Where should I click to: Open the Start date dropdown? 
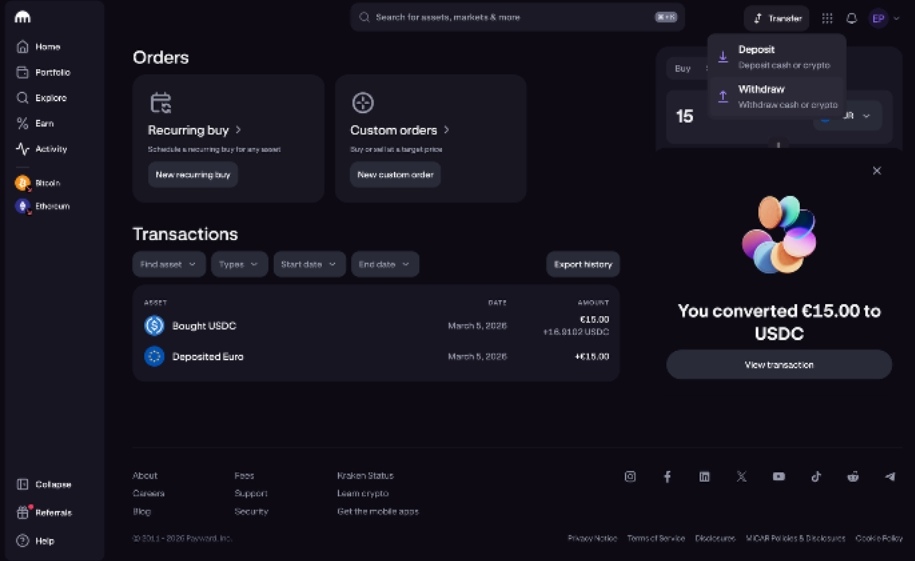tap(309, 264)
